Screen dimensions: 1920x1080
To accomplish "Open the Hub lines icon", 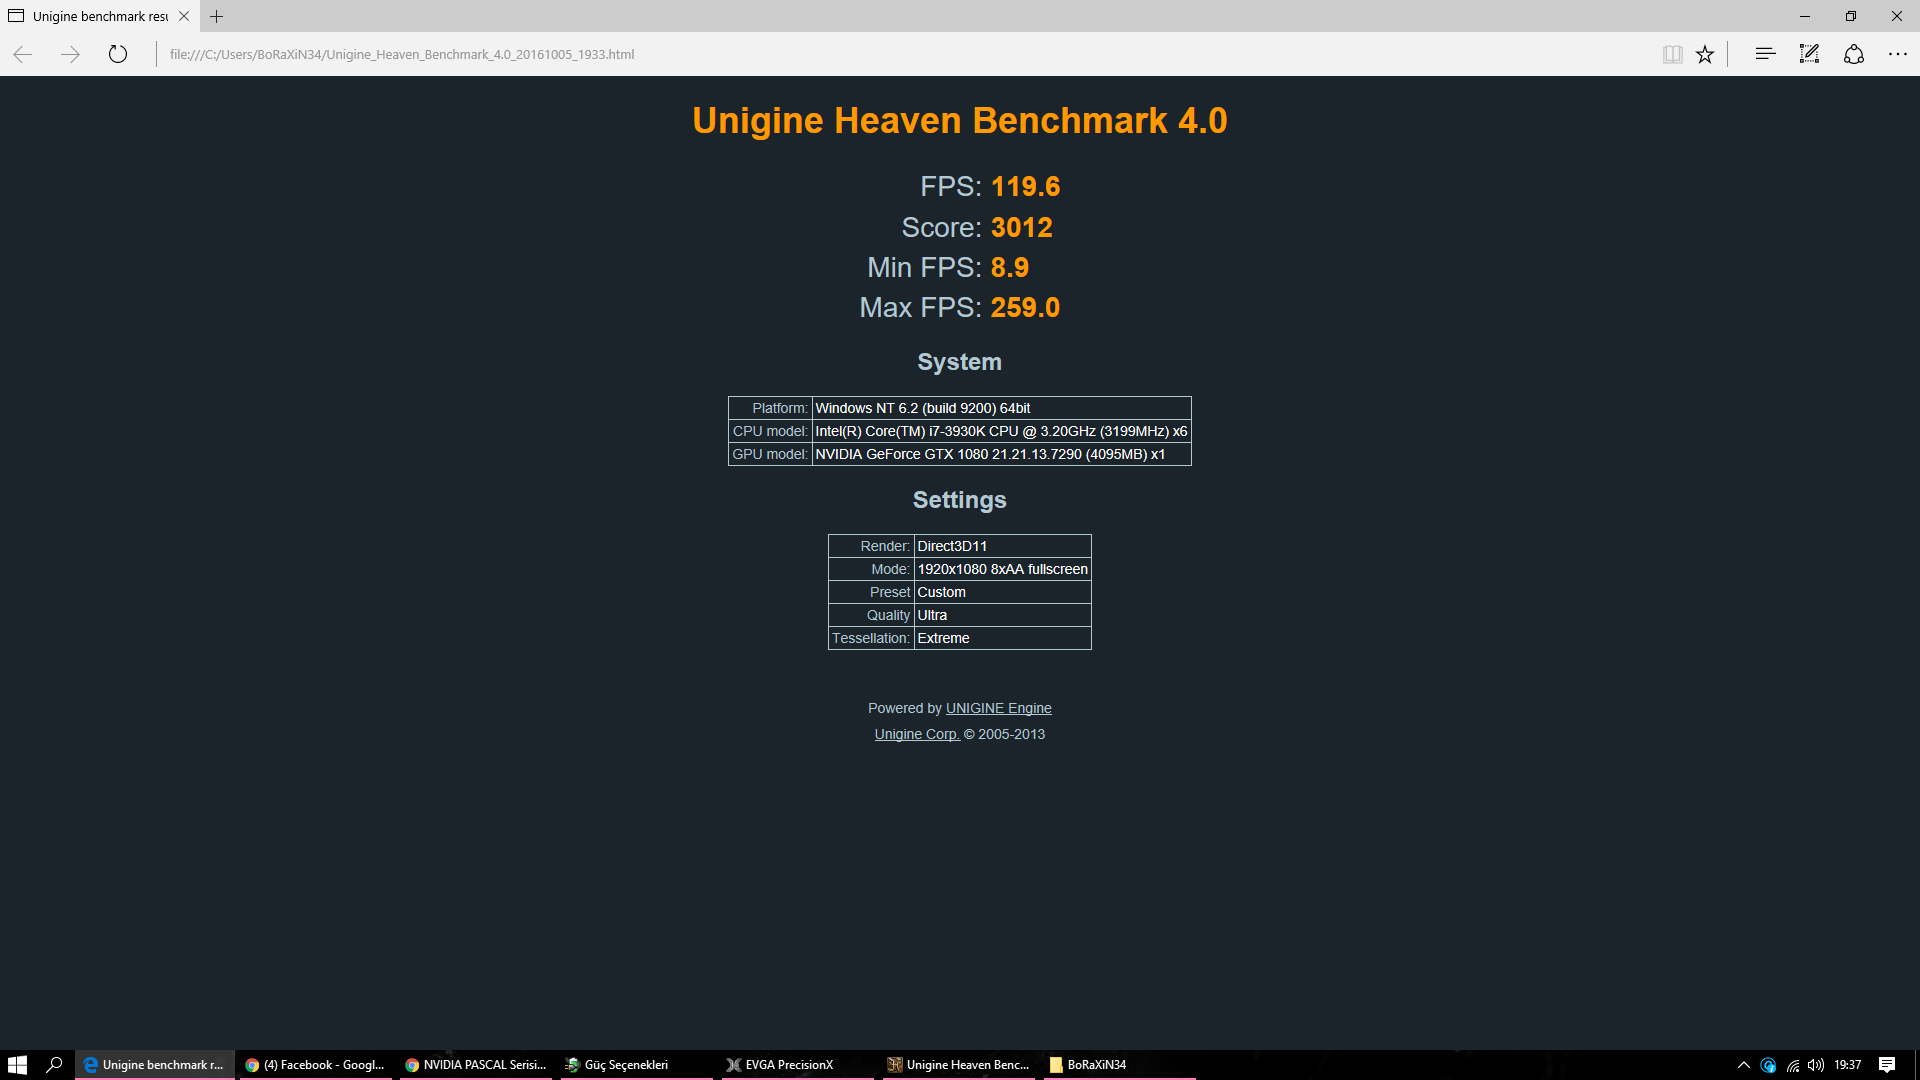I will 1765,54.
